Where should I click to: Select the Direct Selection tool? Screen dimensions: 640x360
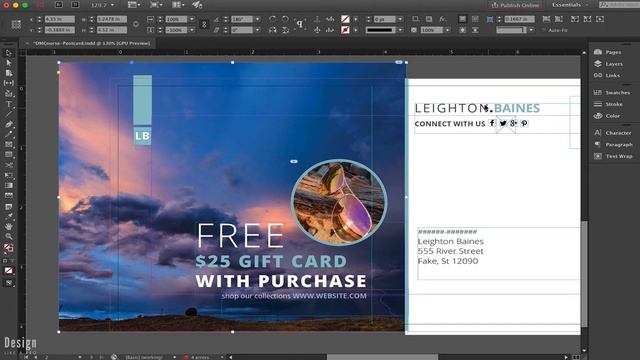[9, 63]
